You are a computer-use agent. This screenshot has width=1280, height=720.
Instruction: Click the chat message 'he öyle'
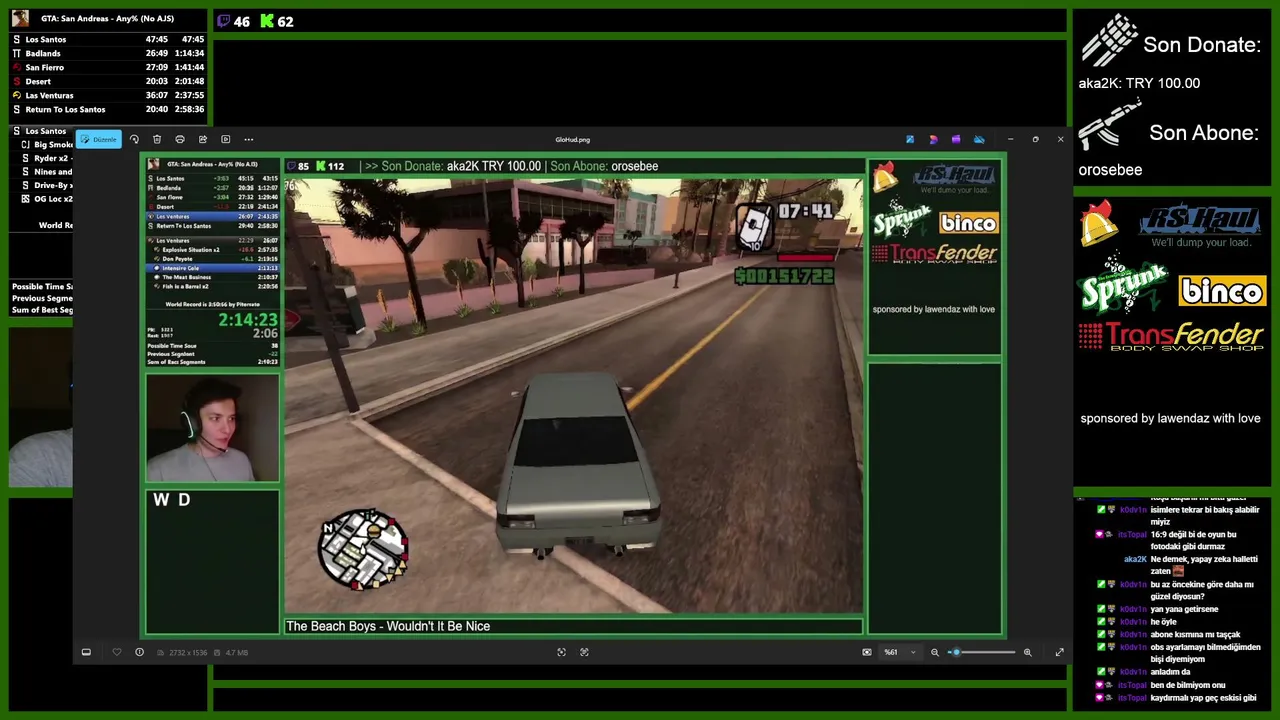pos(1163,622)
